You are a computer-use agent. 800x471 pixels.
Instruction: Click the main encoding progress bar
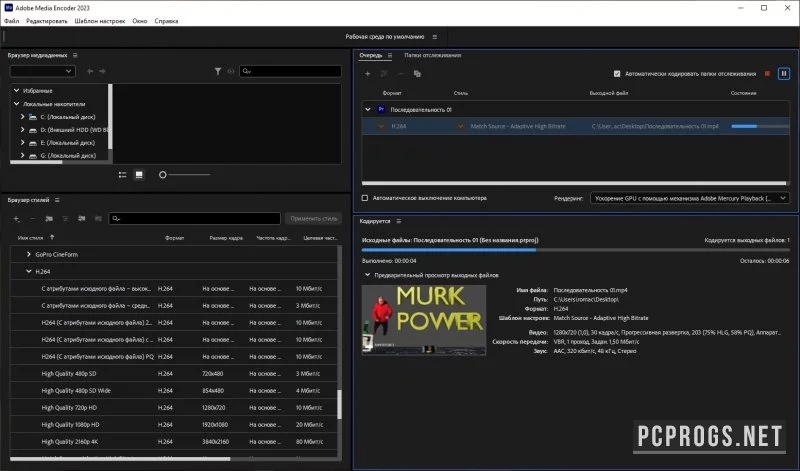click(576, 250)
